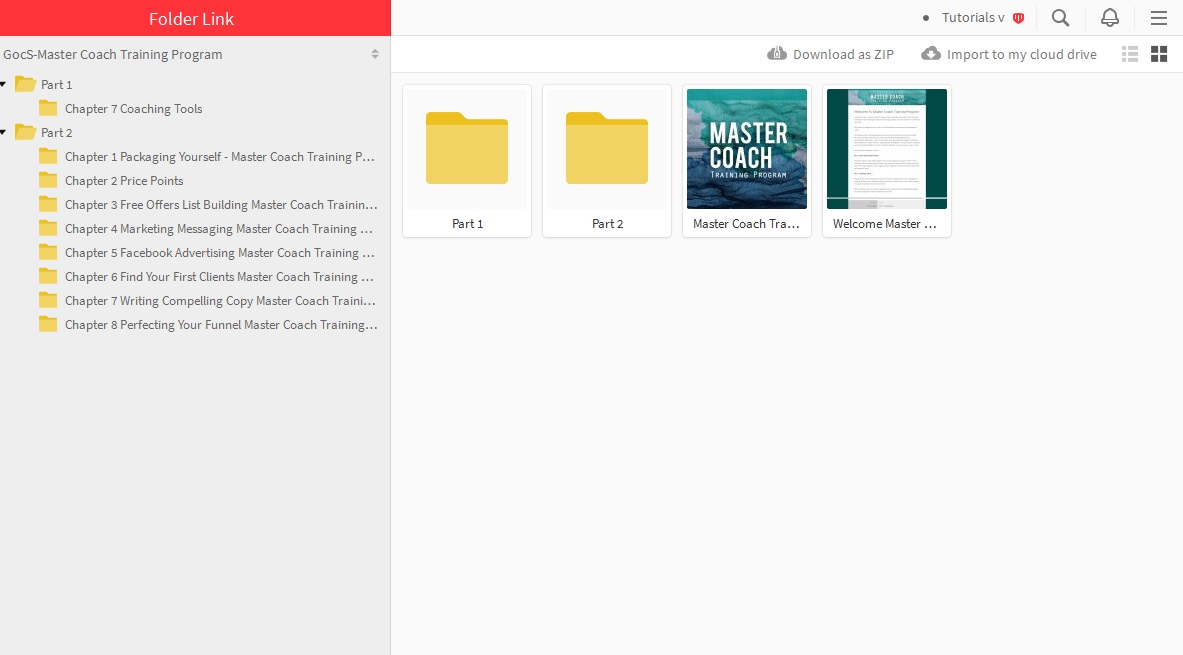Click the Part 1 caption under grid folder
This screenshot has height=655, width=1183.
467,224
